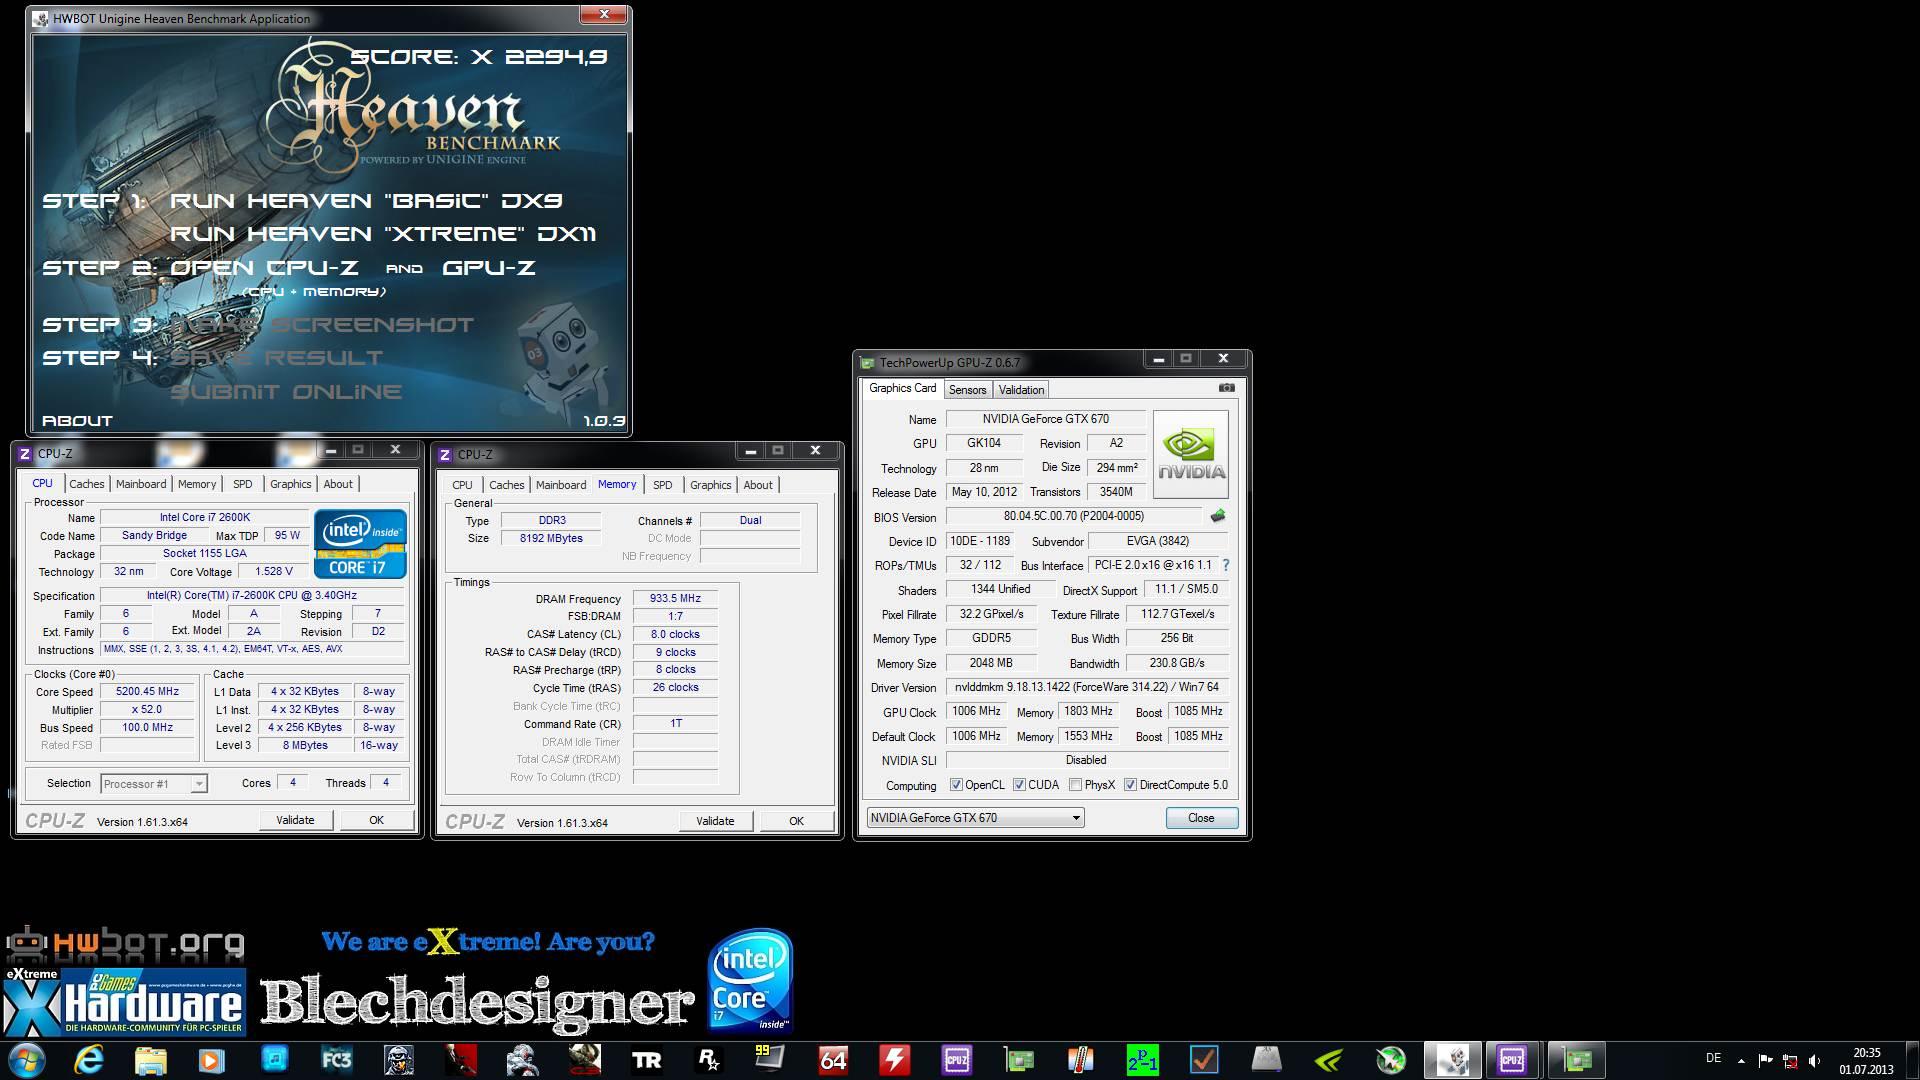The image size is (1920, 1080).
Task: Open Graphics tab in right CPU-Z window
Action: [x=711, y=485]
